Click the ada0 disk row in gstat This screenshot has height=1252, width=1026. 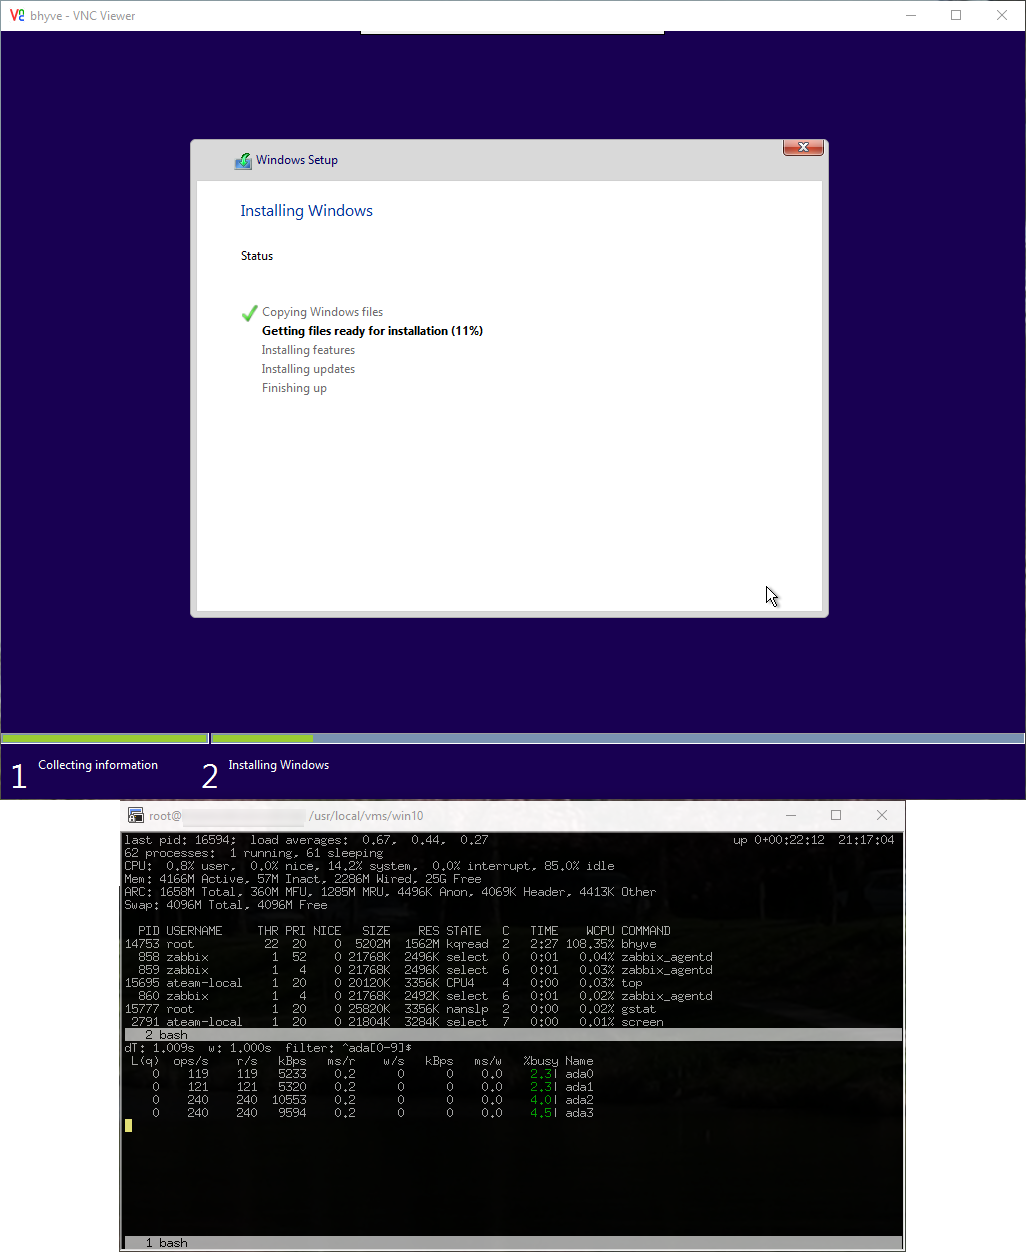pyautogui.click(x=373, y=1074)
